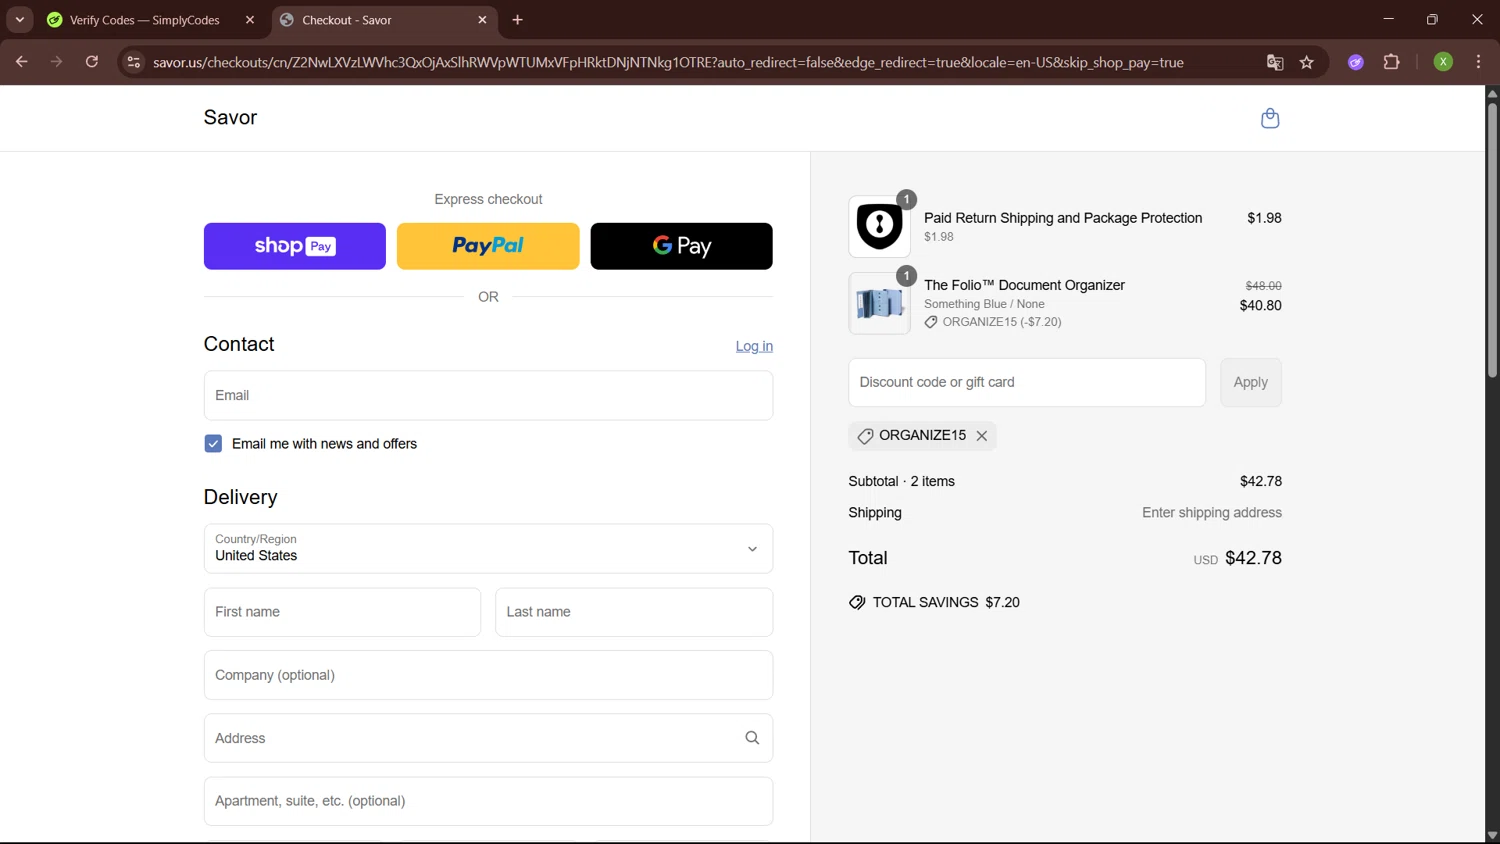Click the Folio Document Organizer thumbnail
Viewport: 1500px width, 844px height.
[880, 303]
